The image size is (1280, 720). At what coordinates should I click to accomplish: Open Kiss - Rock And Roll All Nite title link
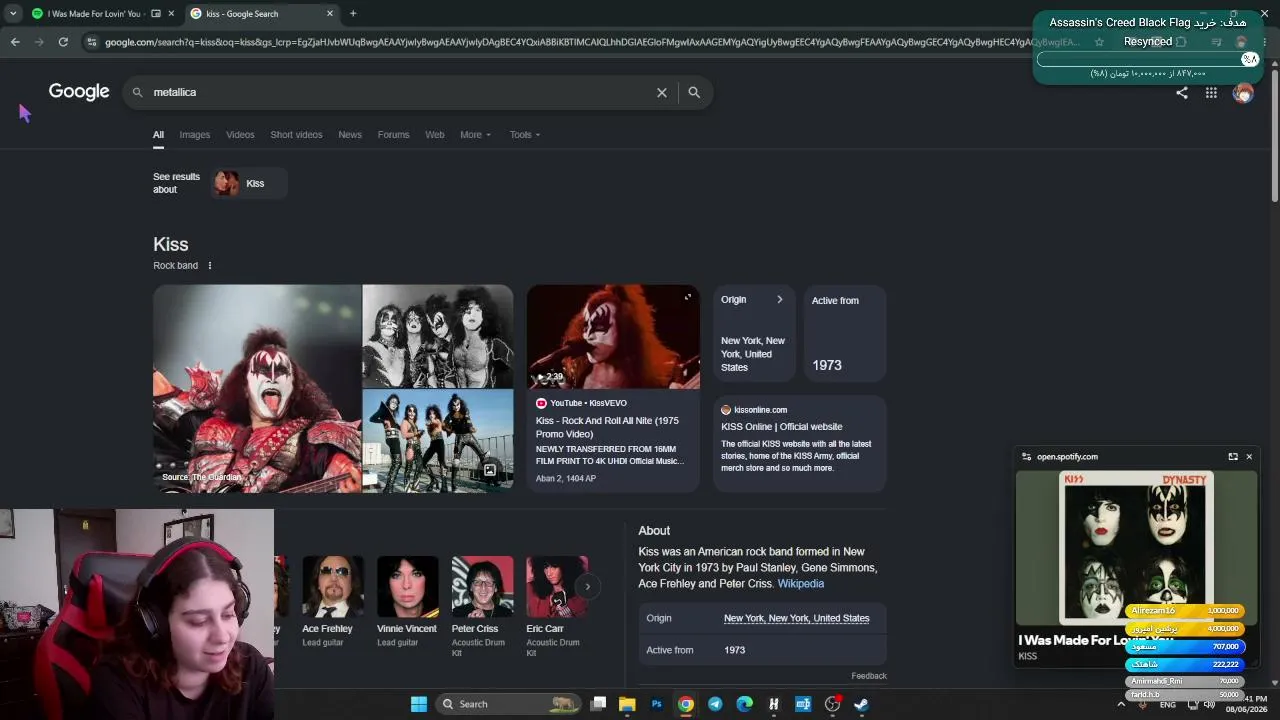[607, 427]
